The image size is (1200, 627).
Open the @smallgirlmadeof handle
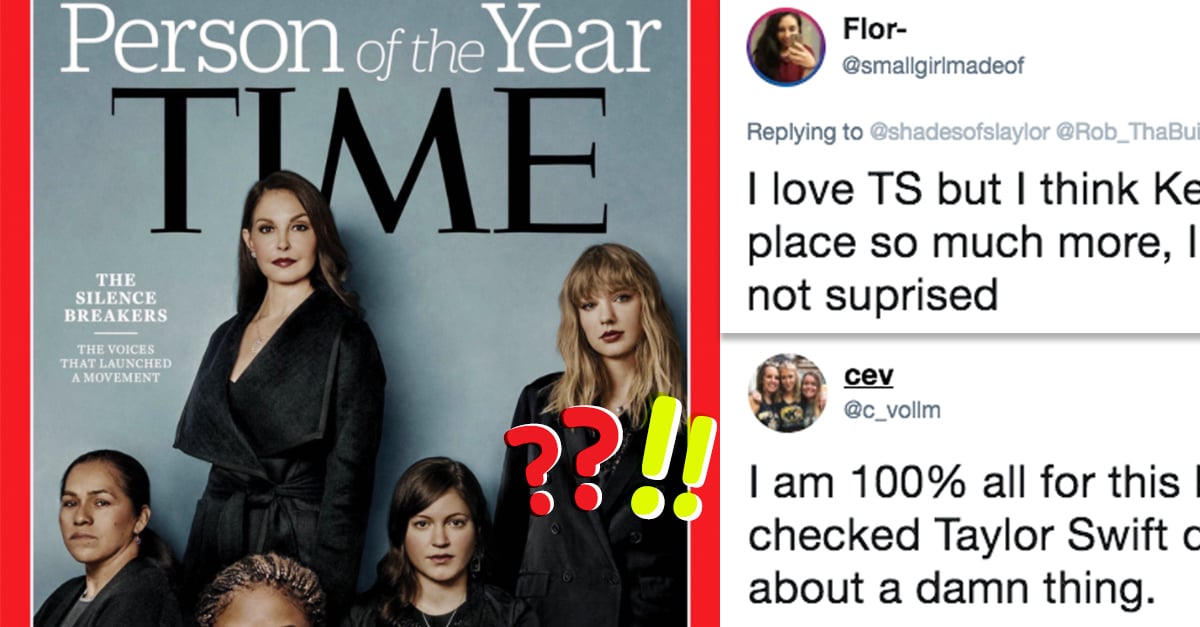pos(934,67)
